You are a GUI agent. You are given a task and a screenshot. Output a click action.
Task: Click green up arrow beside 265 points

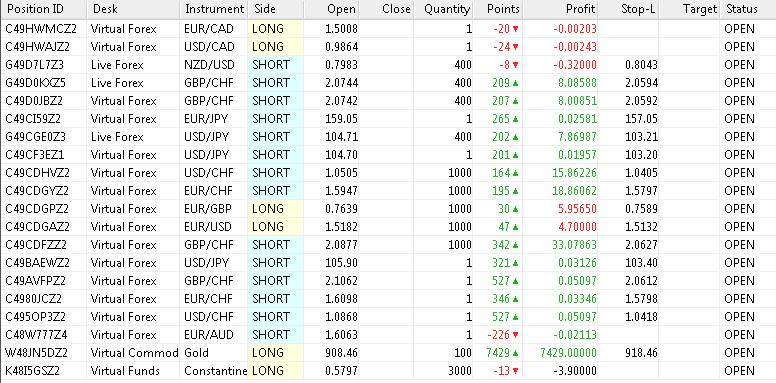515,119
